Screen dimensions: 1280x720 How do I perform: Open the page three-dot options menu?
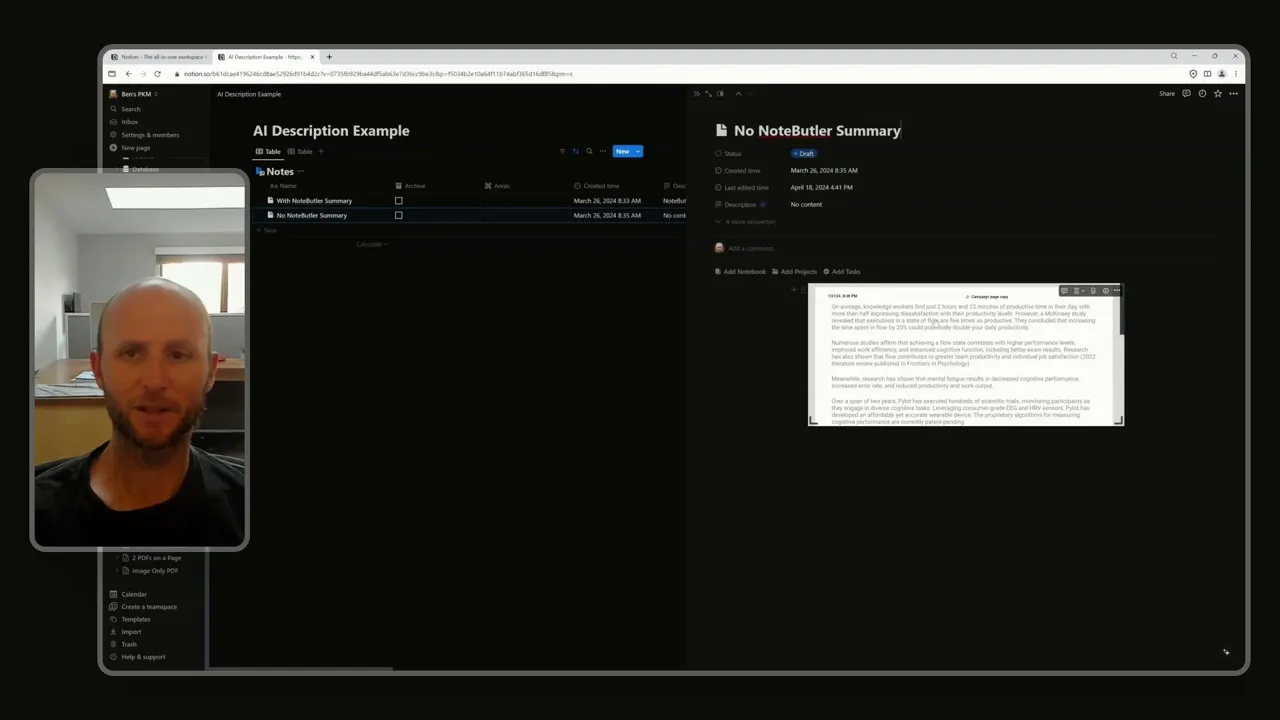pyautogui.click(x=1233, y=94)
